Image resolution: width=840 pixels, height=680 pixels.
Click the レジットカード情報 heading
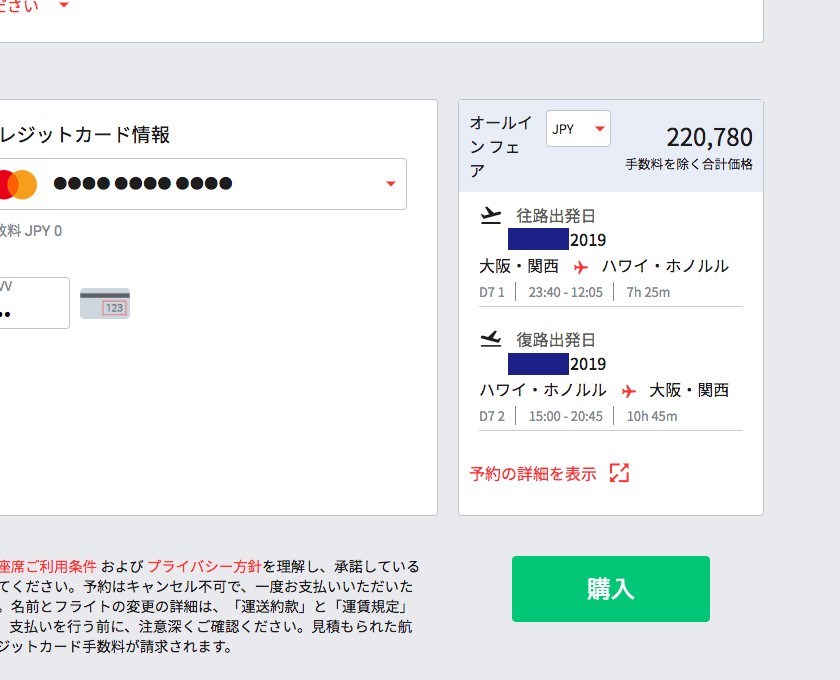pyautogui.click(x=85, y=134)
